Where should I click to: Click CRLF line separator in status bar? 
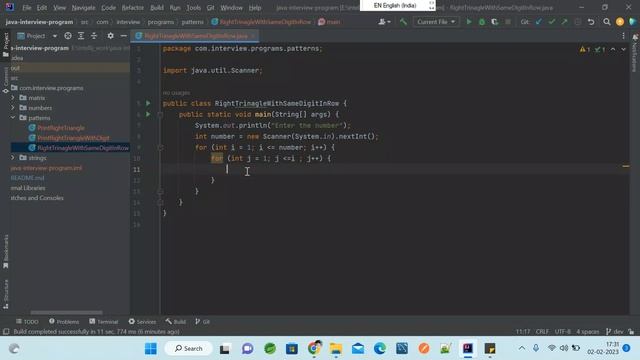(x=542, y=331)
